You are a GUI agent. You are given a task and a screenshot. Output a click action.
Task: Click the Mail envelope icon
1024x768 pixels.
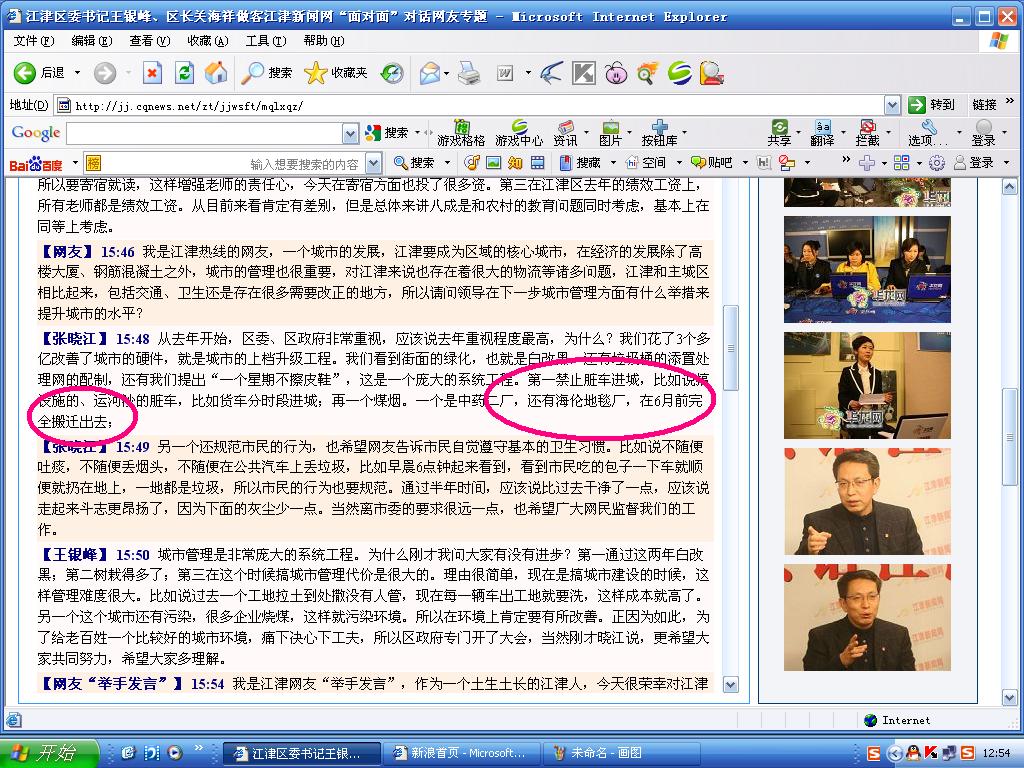coord(430,72)
